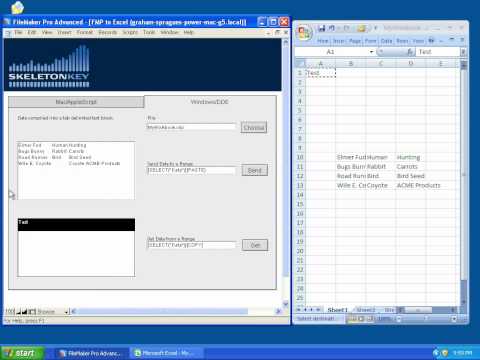Click the Get button
480x360 pixels.
[x=255, y=245]
